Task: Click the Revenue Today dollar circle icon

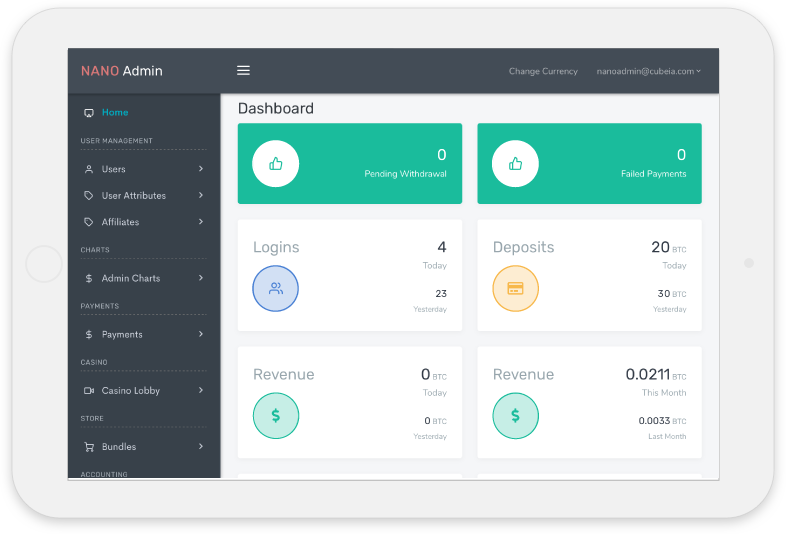Action: tap(276, 416)
